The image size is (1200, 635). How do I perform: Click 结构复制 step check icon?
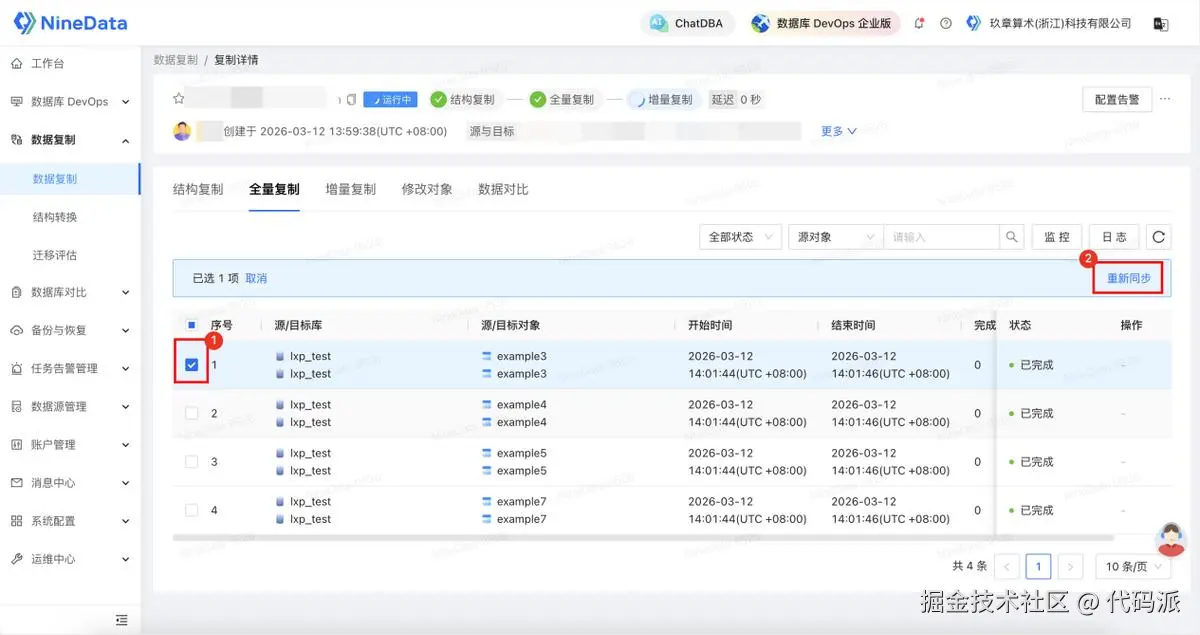(x=438, y=99)
